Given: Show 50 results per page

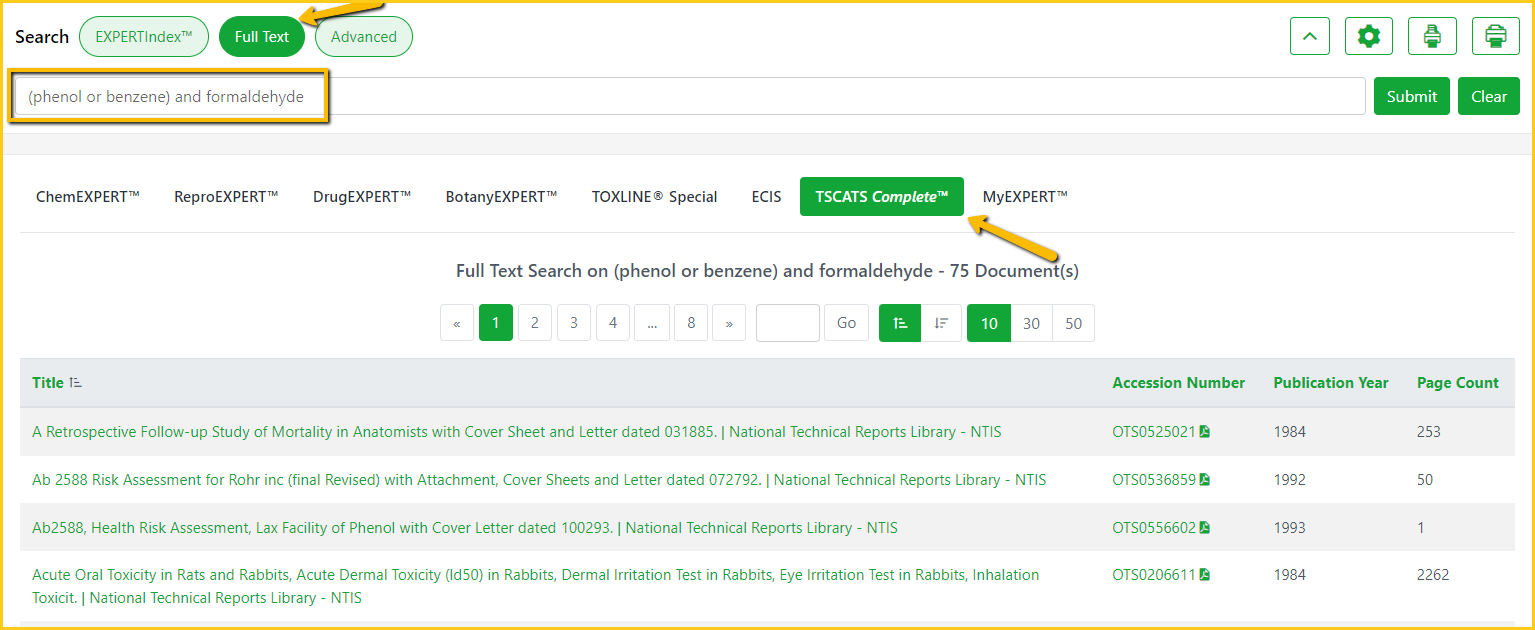Looking at the screenshot, I should point(1073,323).
